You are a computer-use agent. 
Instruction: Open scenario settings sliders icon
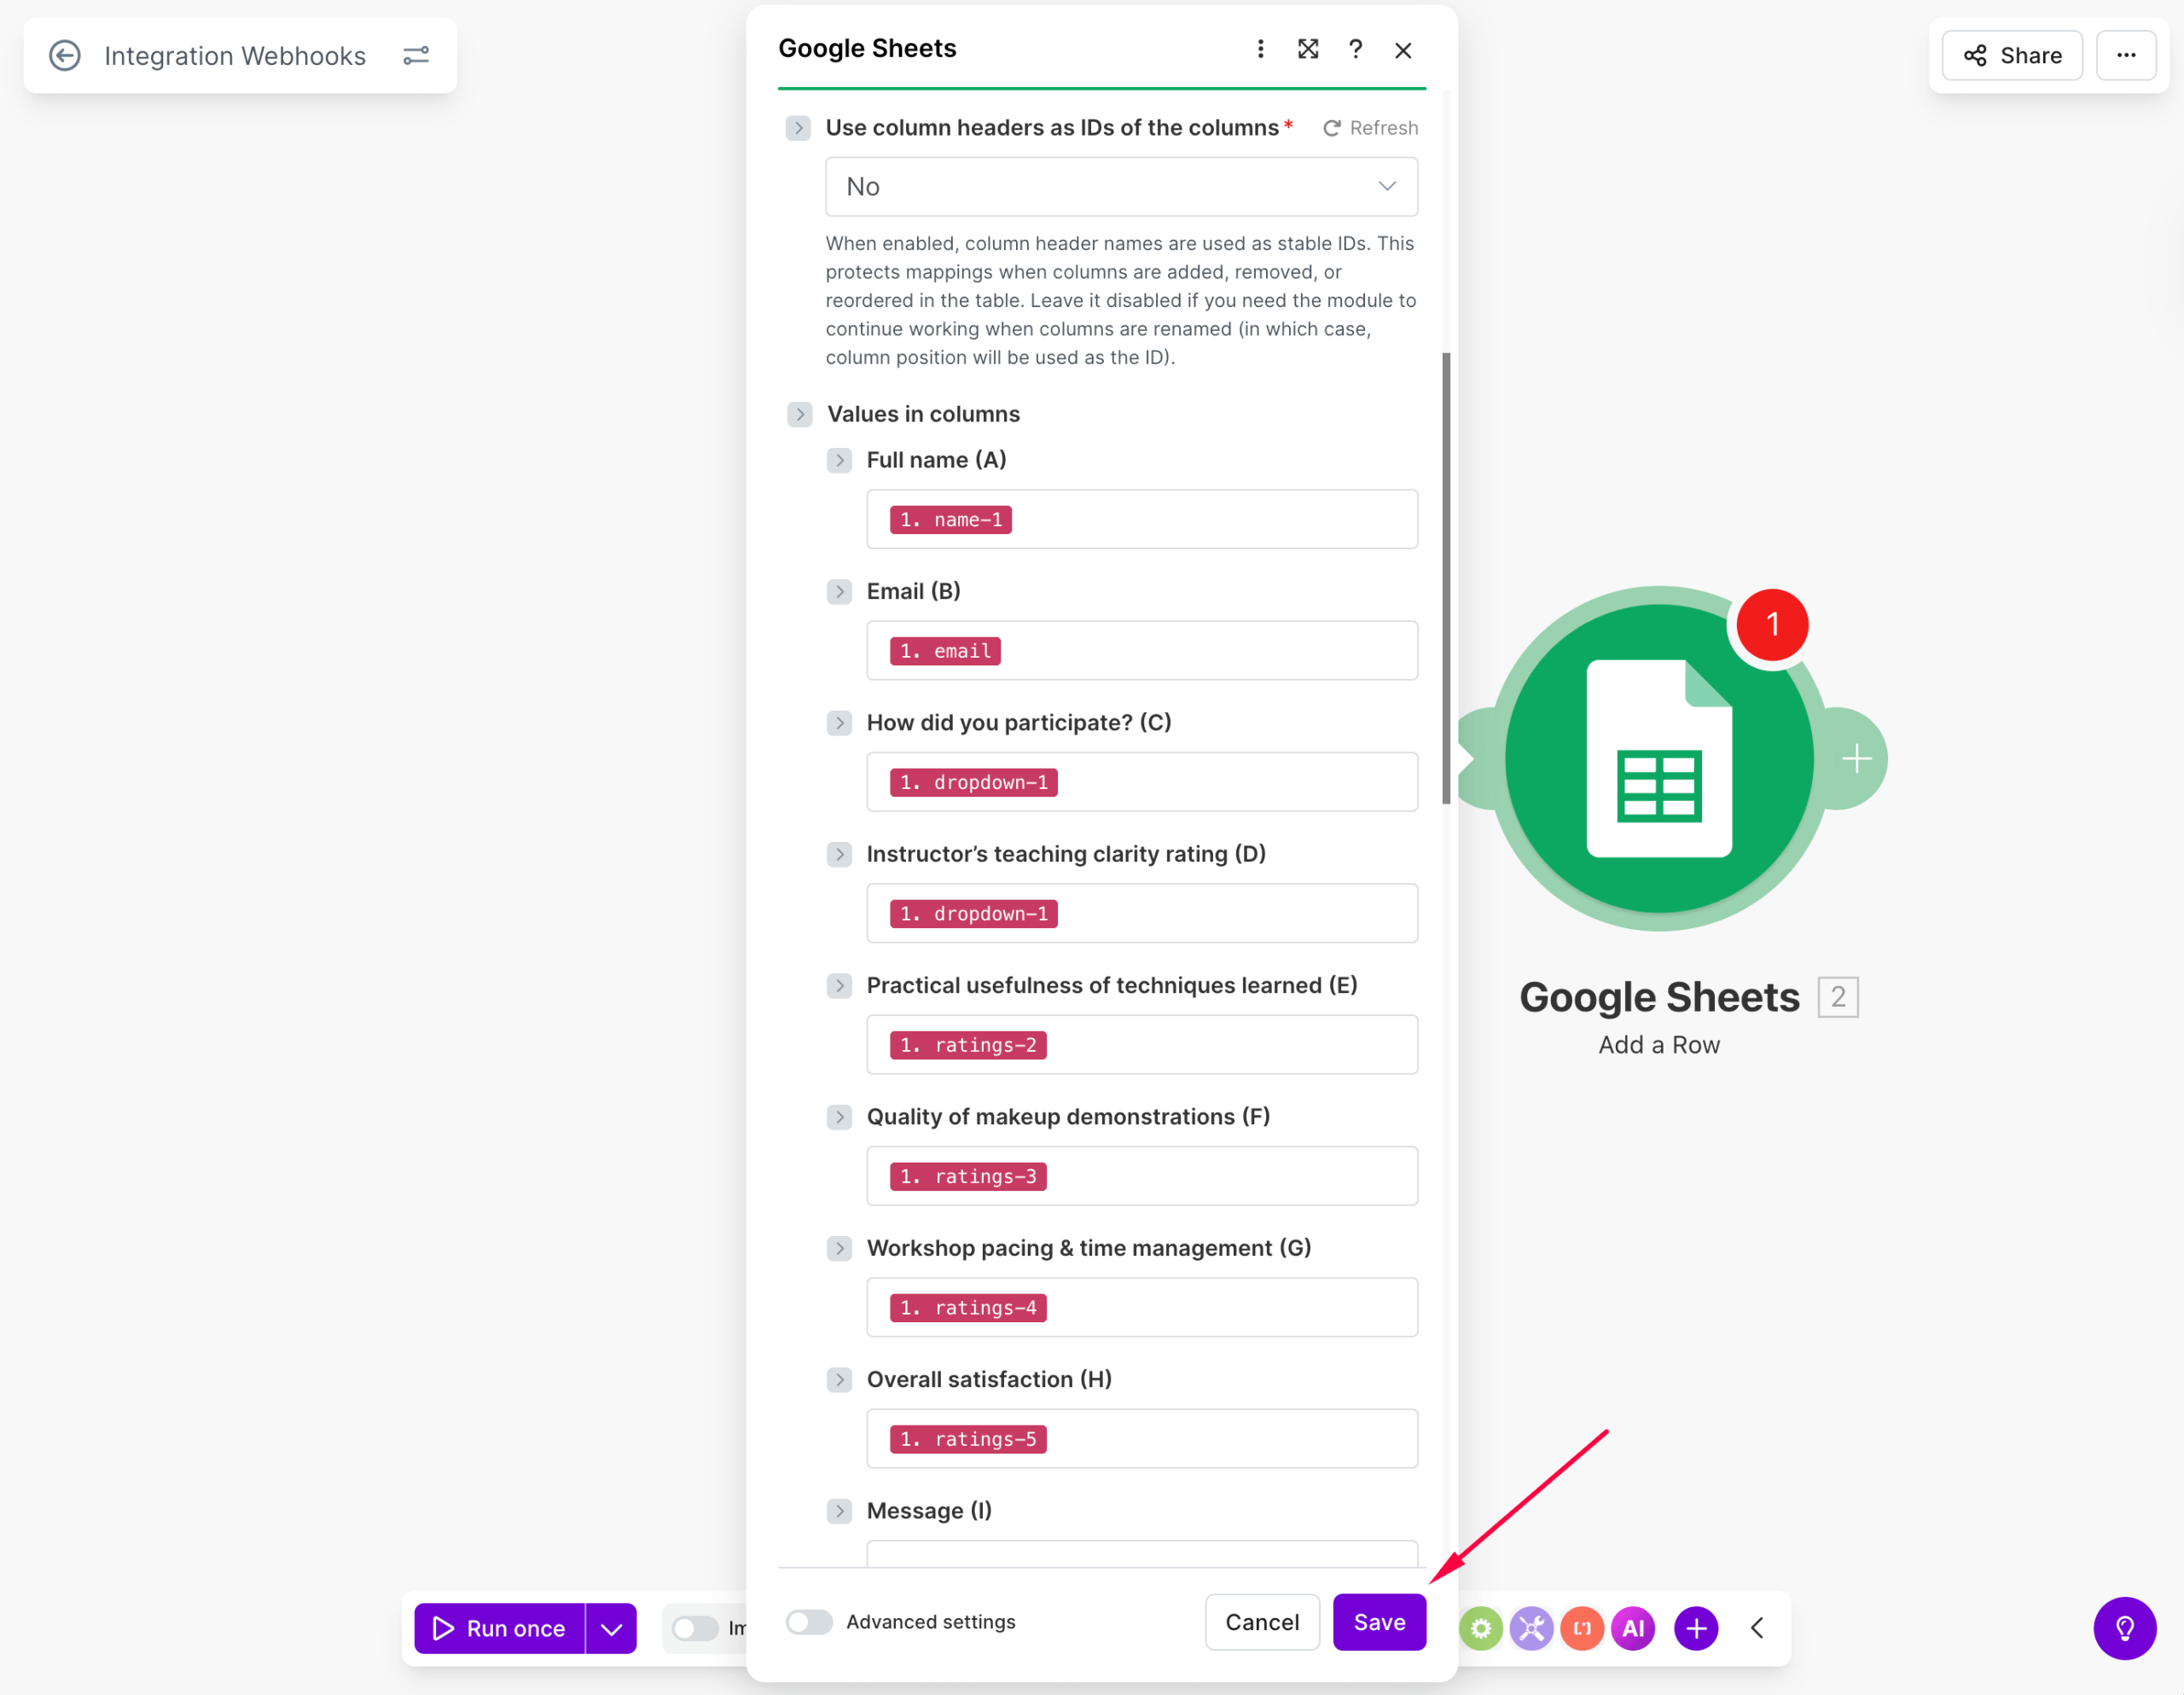[416, 55]
